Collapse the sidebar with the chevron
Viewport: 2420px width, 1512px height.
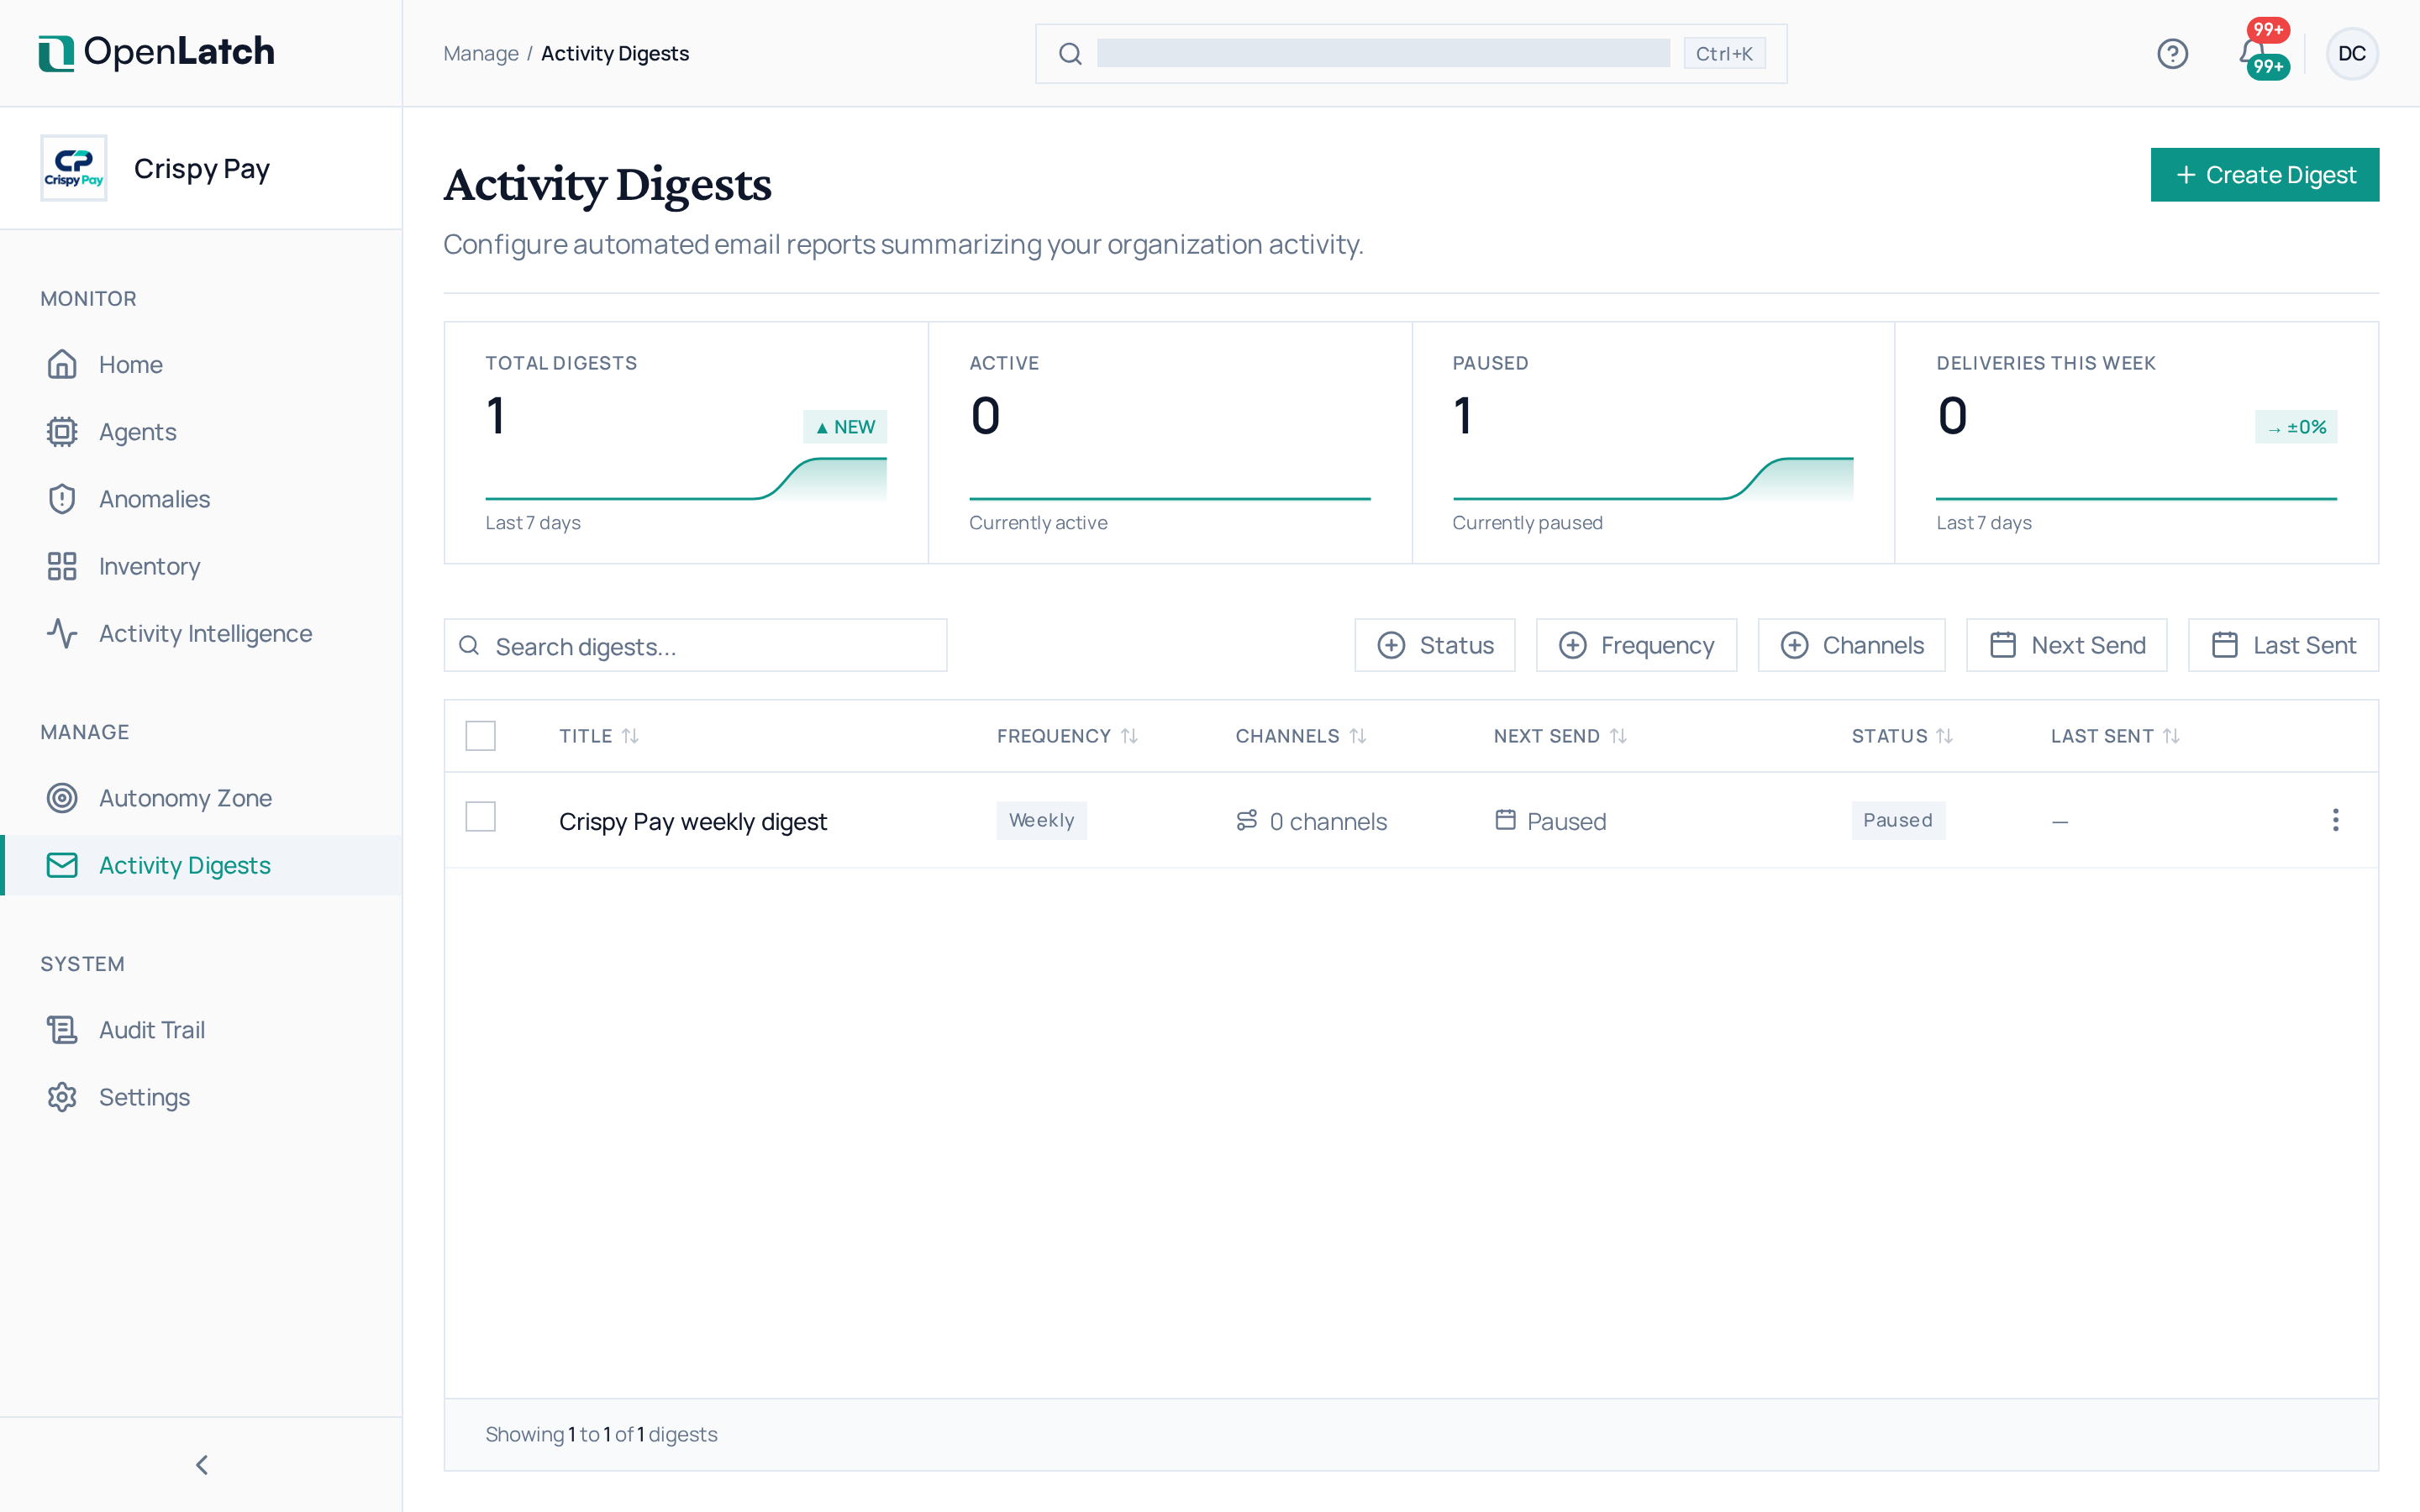click(x=201, y=1465)
